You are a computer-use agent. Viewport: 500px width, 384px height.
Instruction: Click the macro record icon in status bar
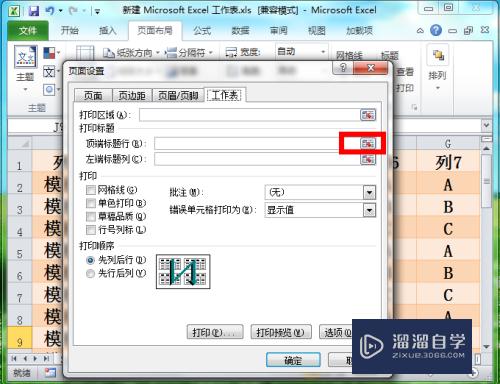pos(50,373)
